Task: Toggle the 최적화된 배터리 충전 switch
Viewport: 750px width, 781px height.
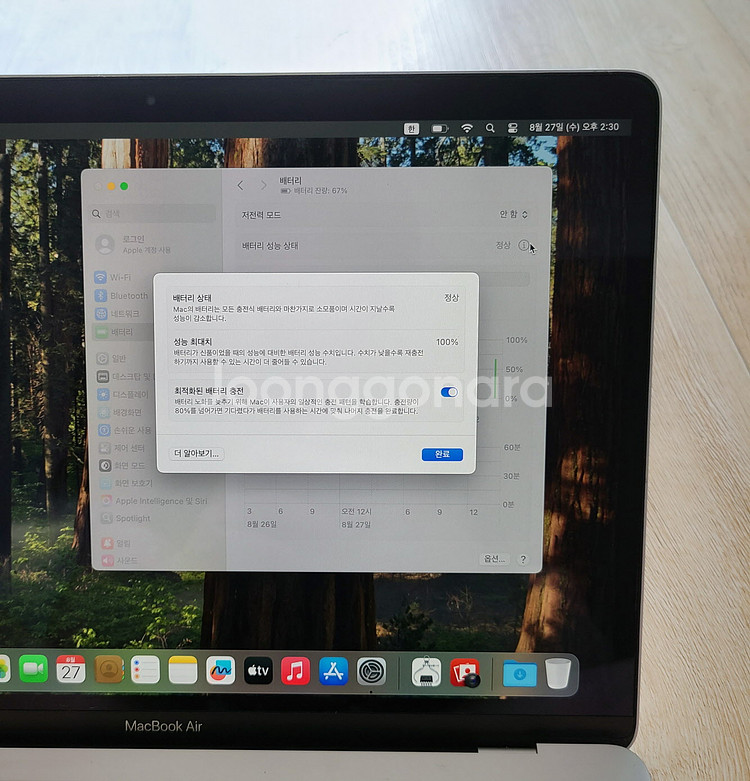Action: (449, 392)
